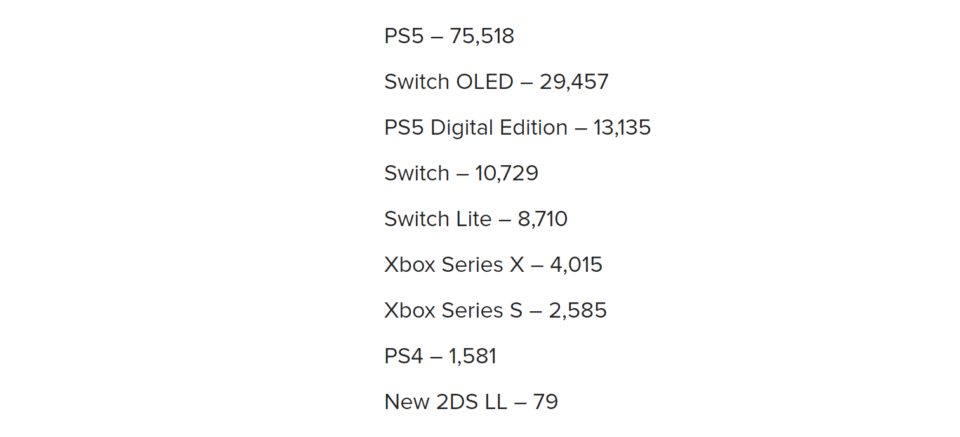Select the New 2DS LL figure 79

click(x=546, y=402)
